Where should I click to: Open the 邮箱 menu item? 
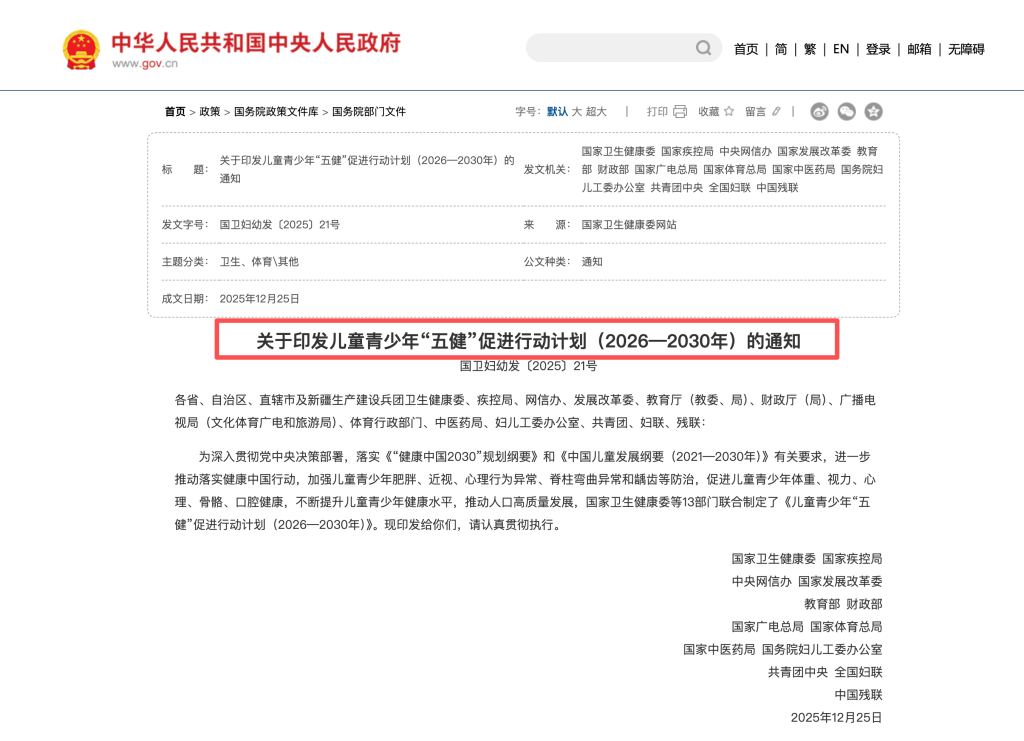[919, 49]
